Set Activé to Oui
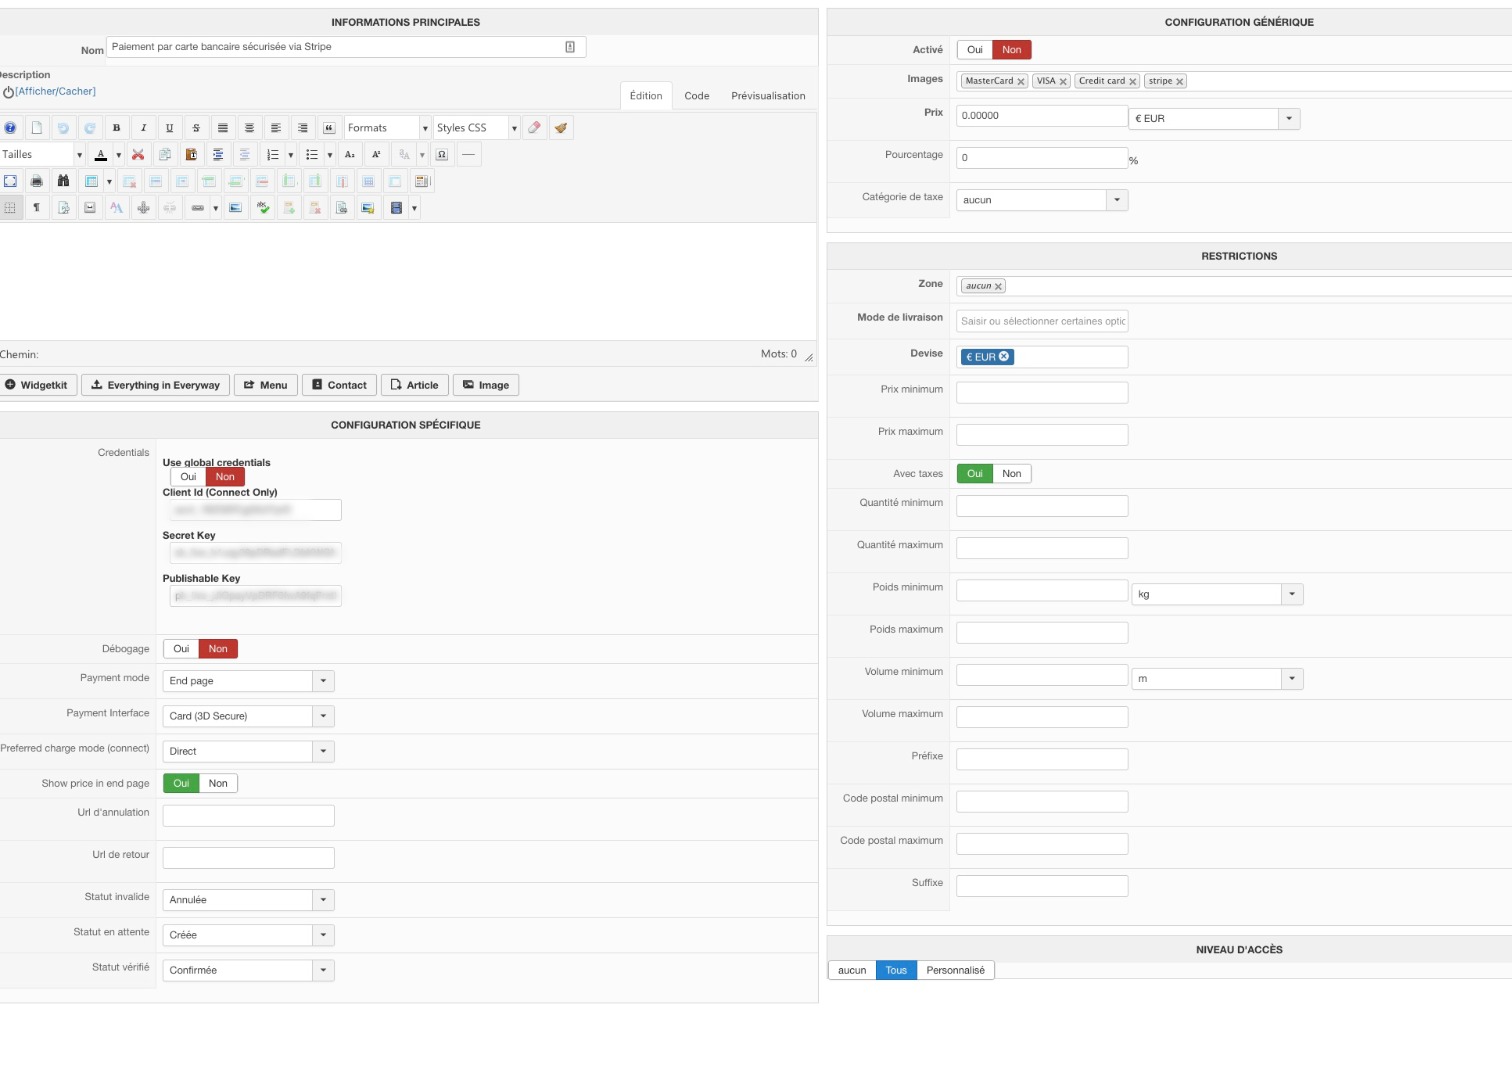 pos(975,50)
